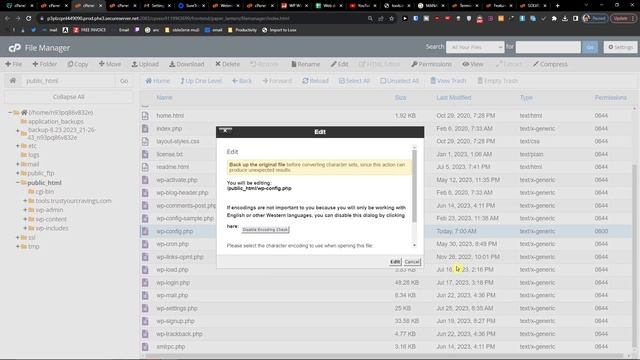This screenshot has height=360, width=640.
Task: Click the path field showing public_html
Action: [x=68, y=81]
